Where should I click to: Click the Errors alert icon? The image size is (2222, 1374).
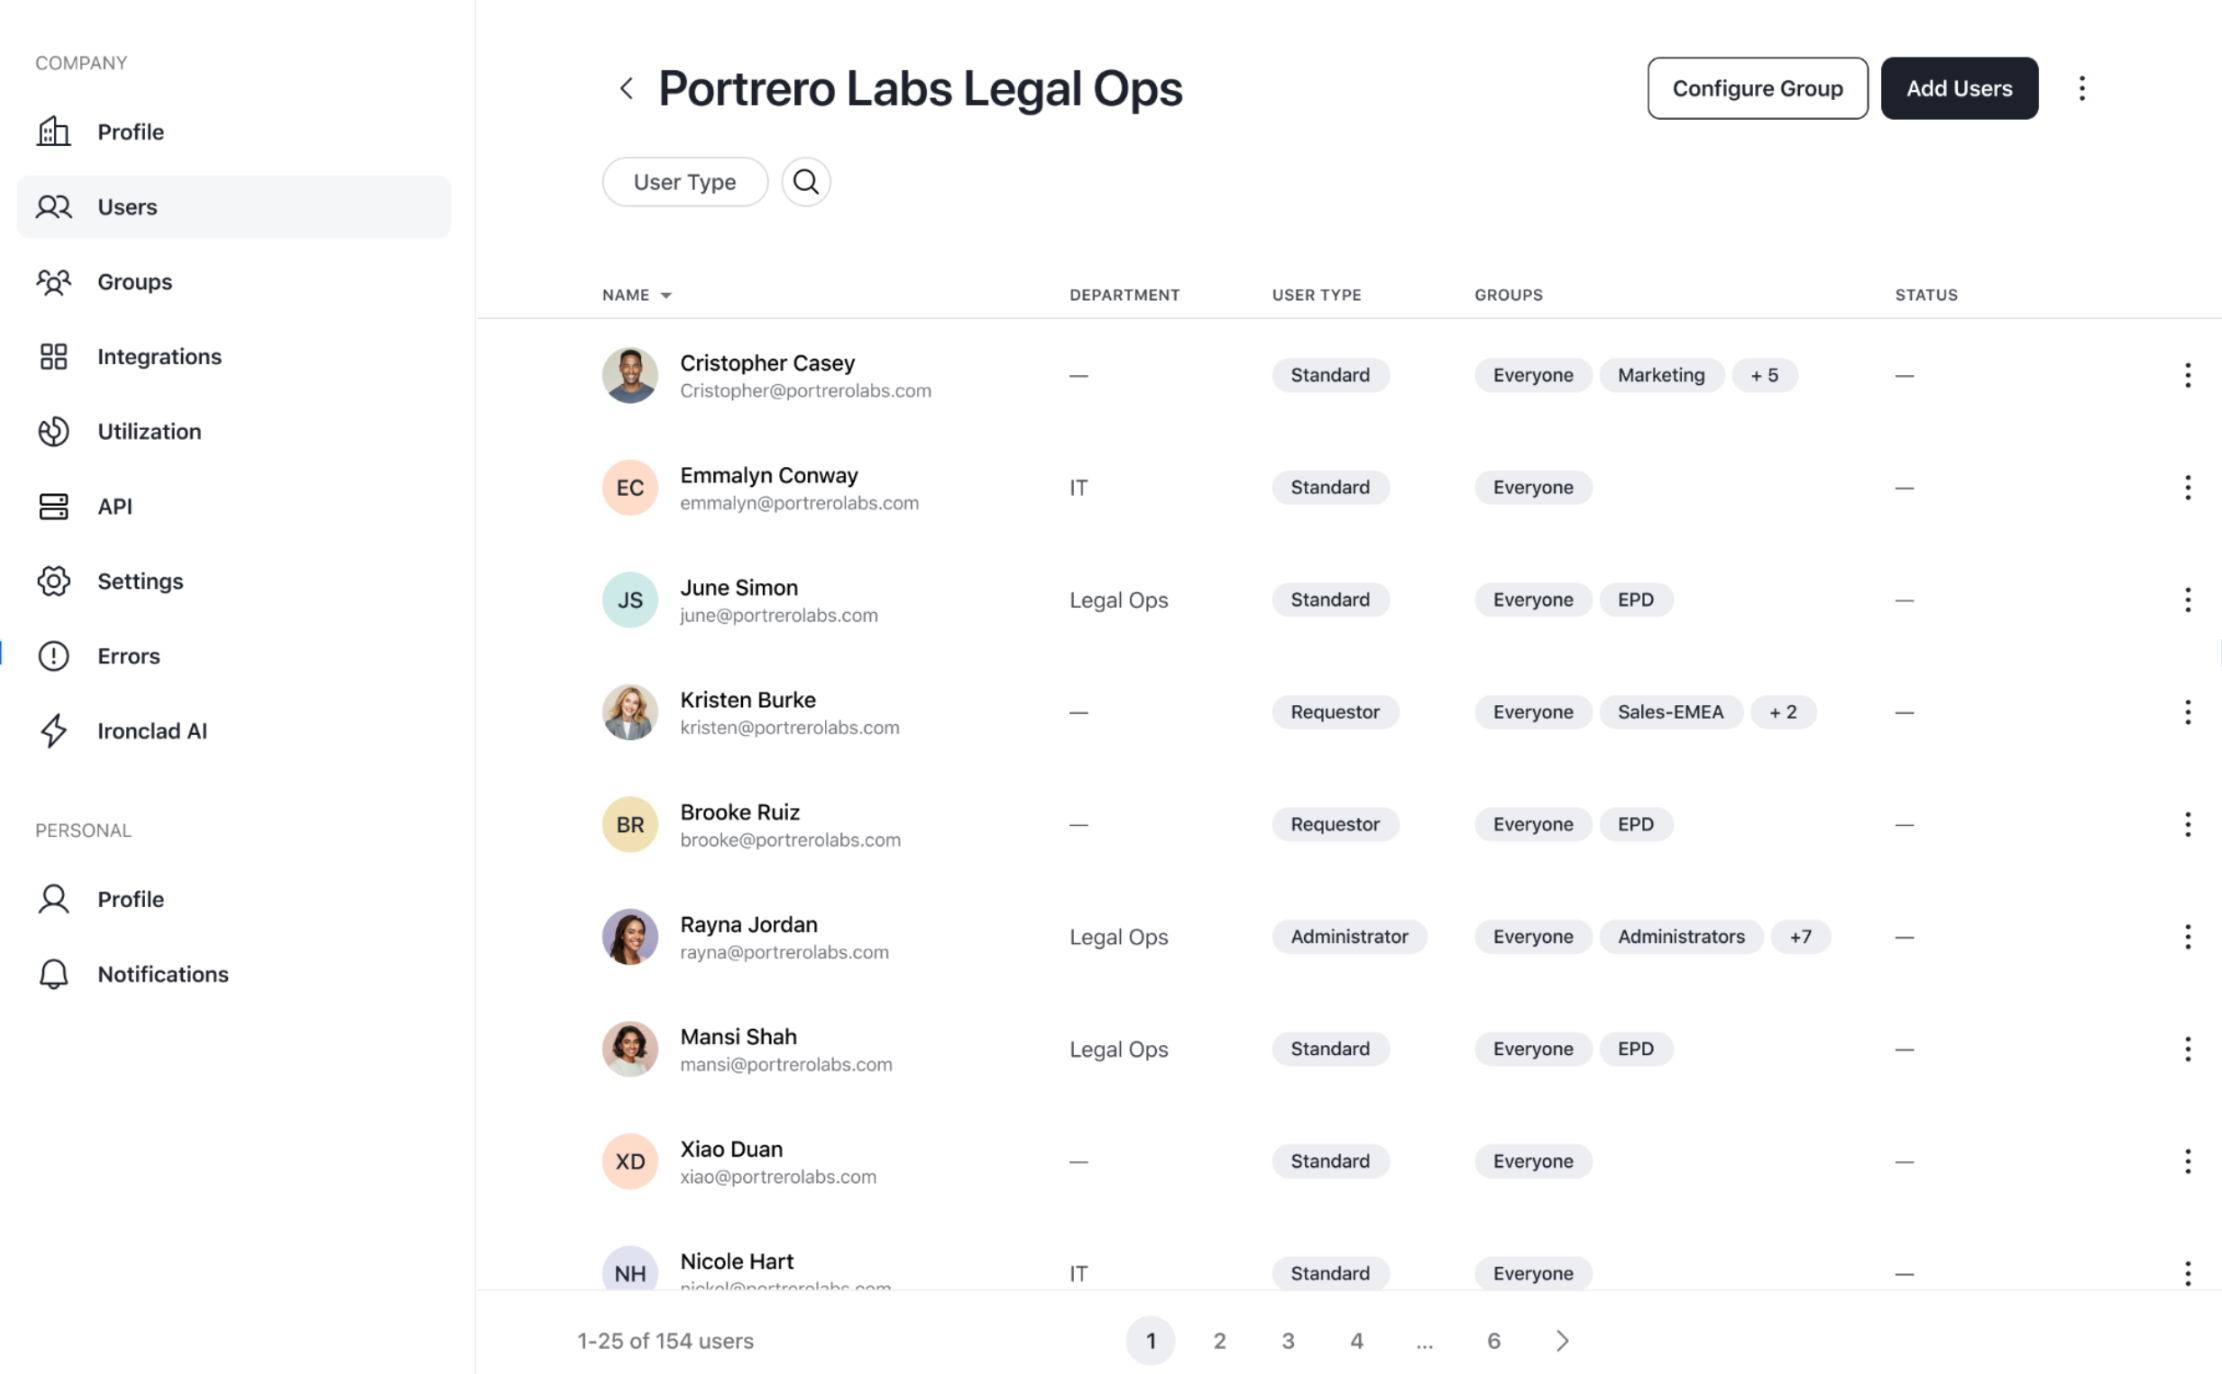(54, 656)
